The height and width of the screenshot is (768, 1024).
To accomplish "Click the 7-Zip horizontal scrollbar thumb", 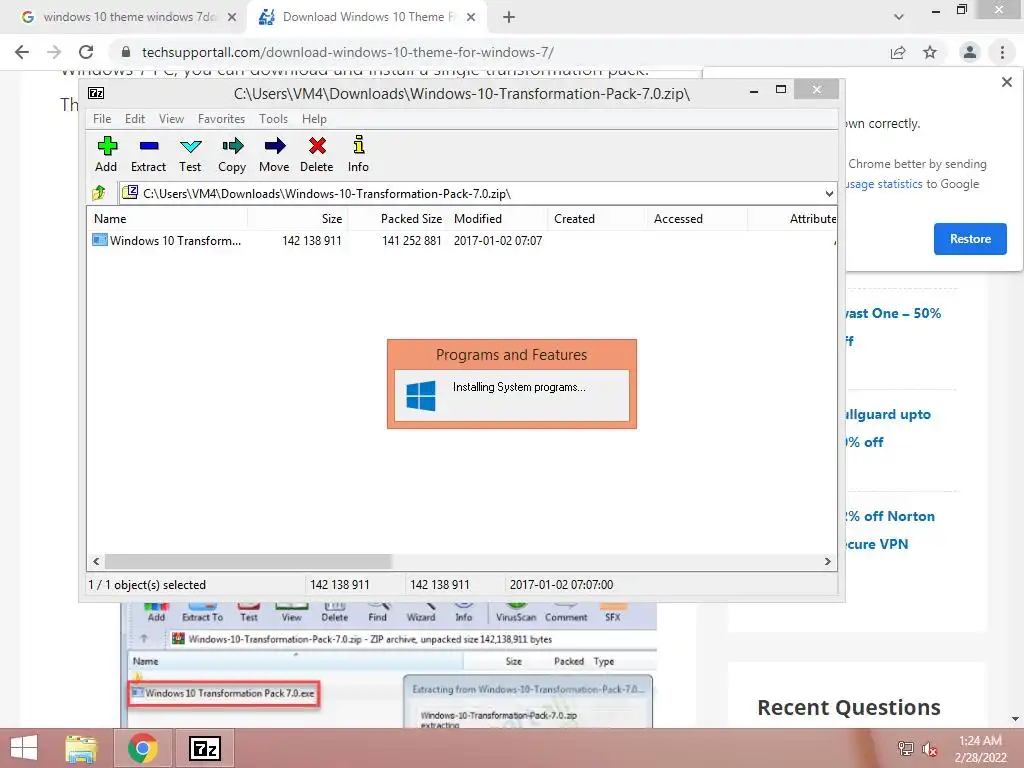I will click(248, 562).
